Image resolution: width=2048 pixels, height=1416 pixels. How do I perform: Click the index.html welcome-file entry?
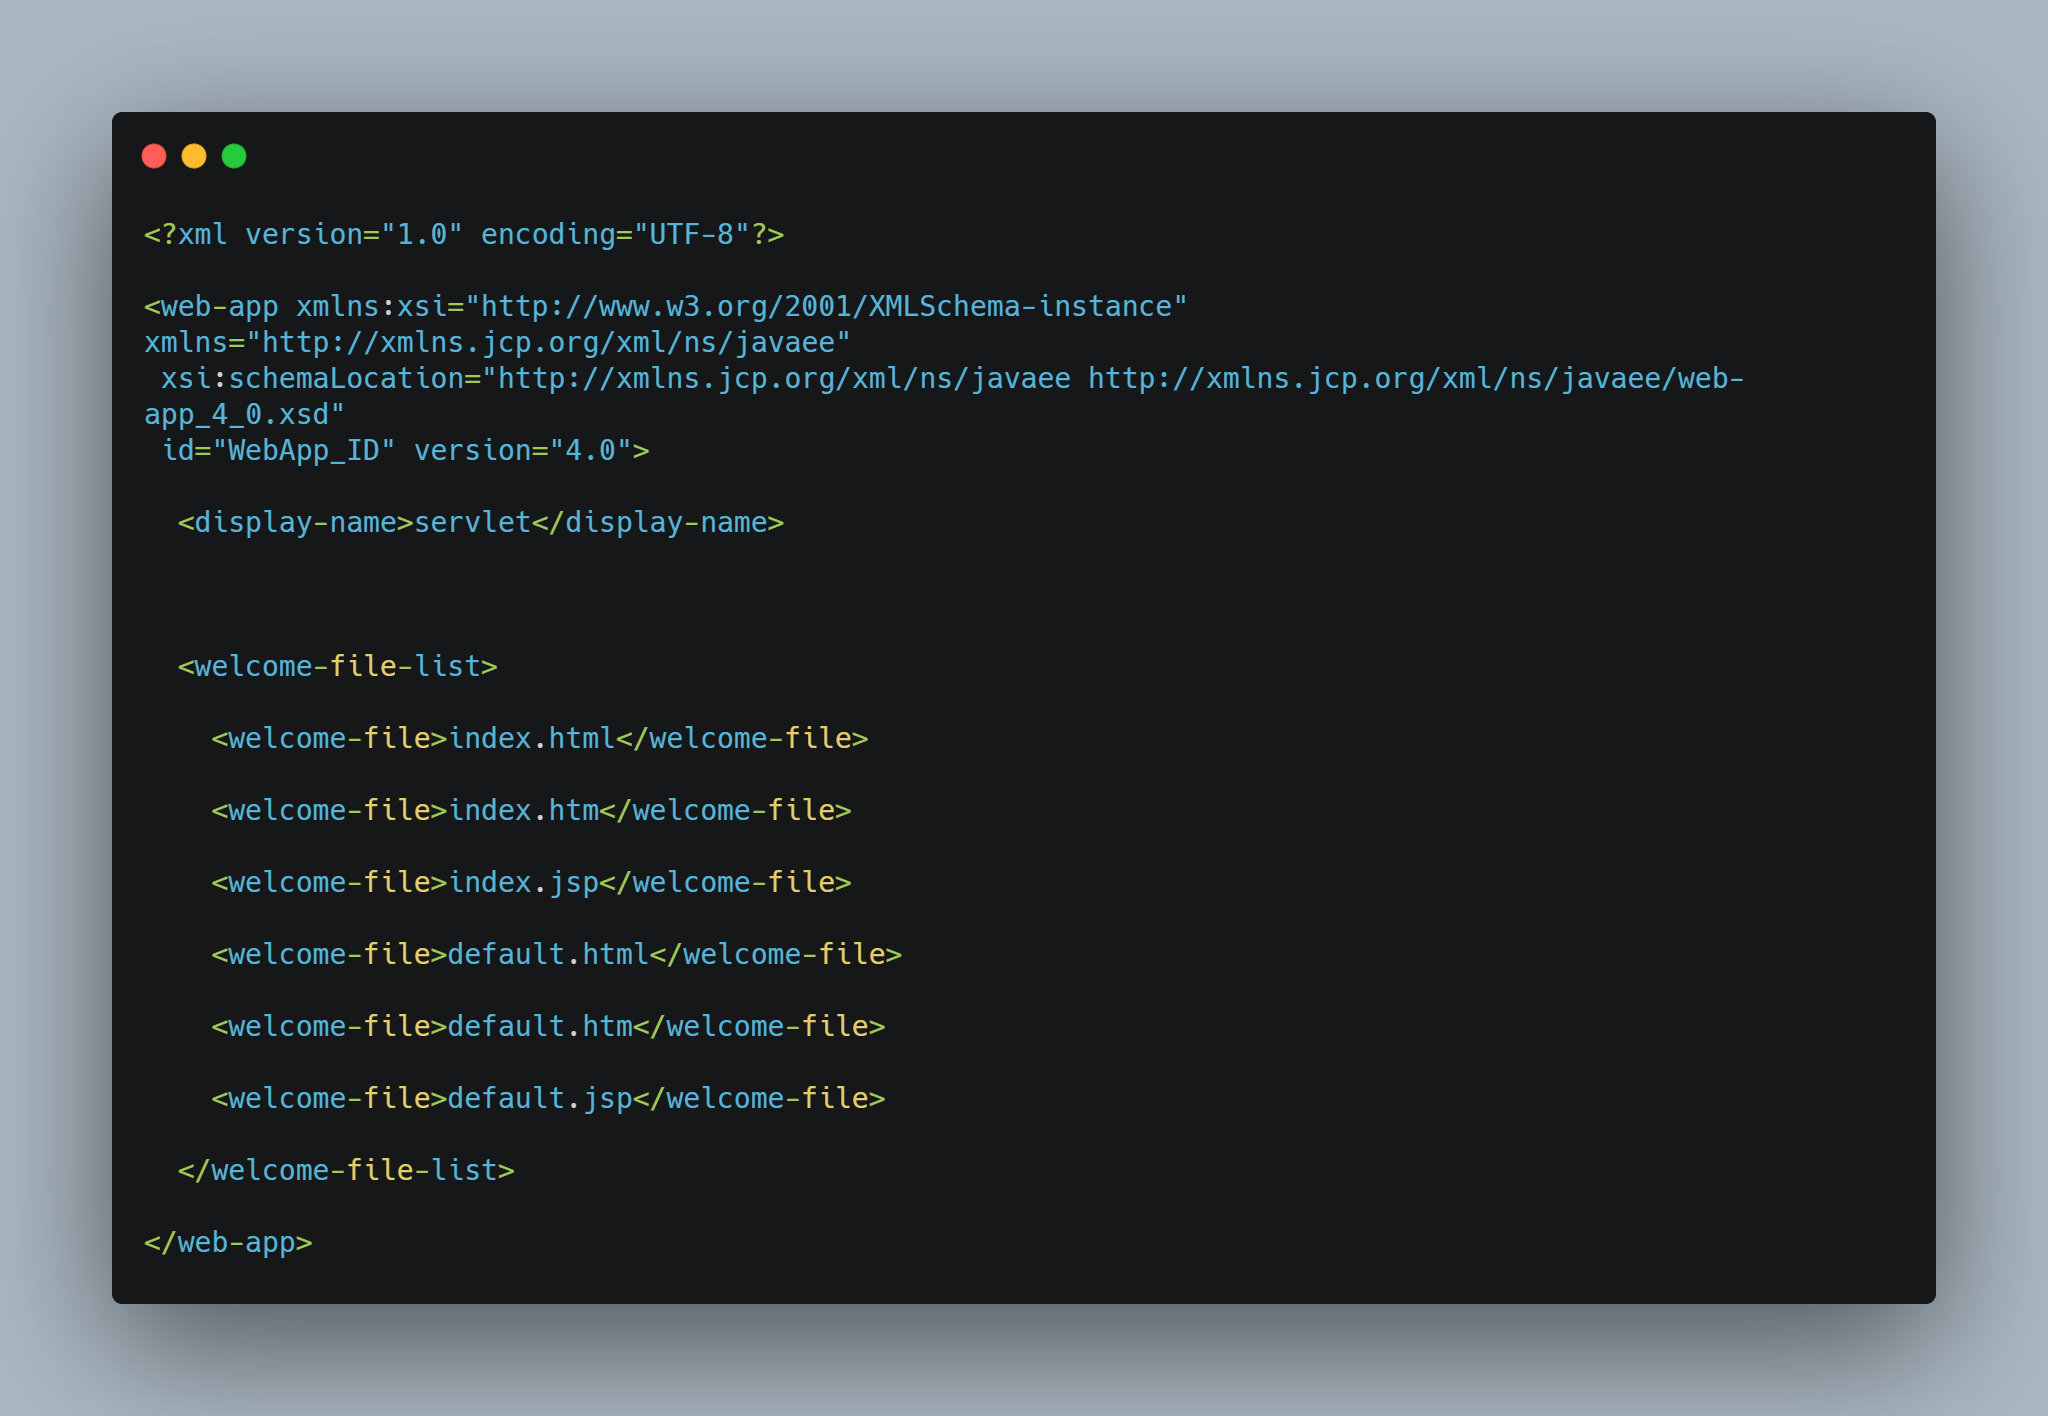[x=539, y=739]
